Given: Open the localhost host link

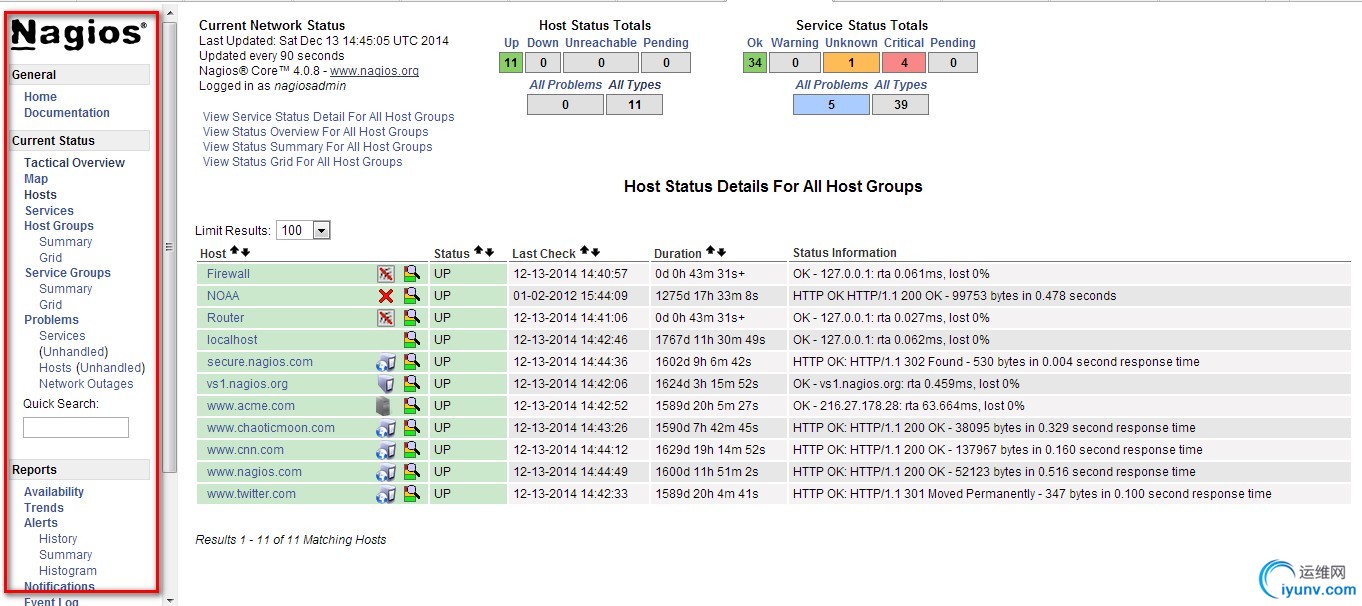Looking at the screenshot, I should point(232,340).
